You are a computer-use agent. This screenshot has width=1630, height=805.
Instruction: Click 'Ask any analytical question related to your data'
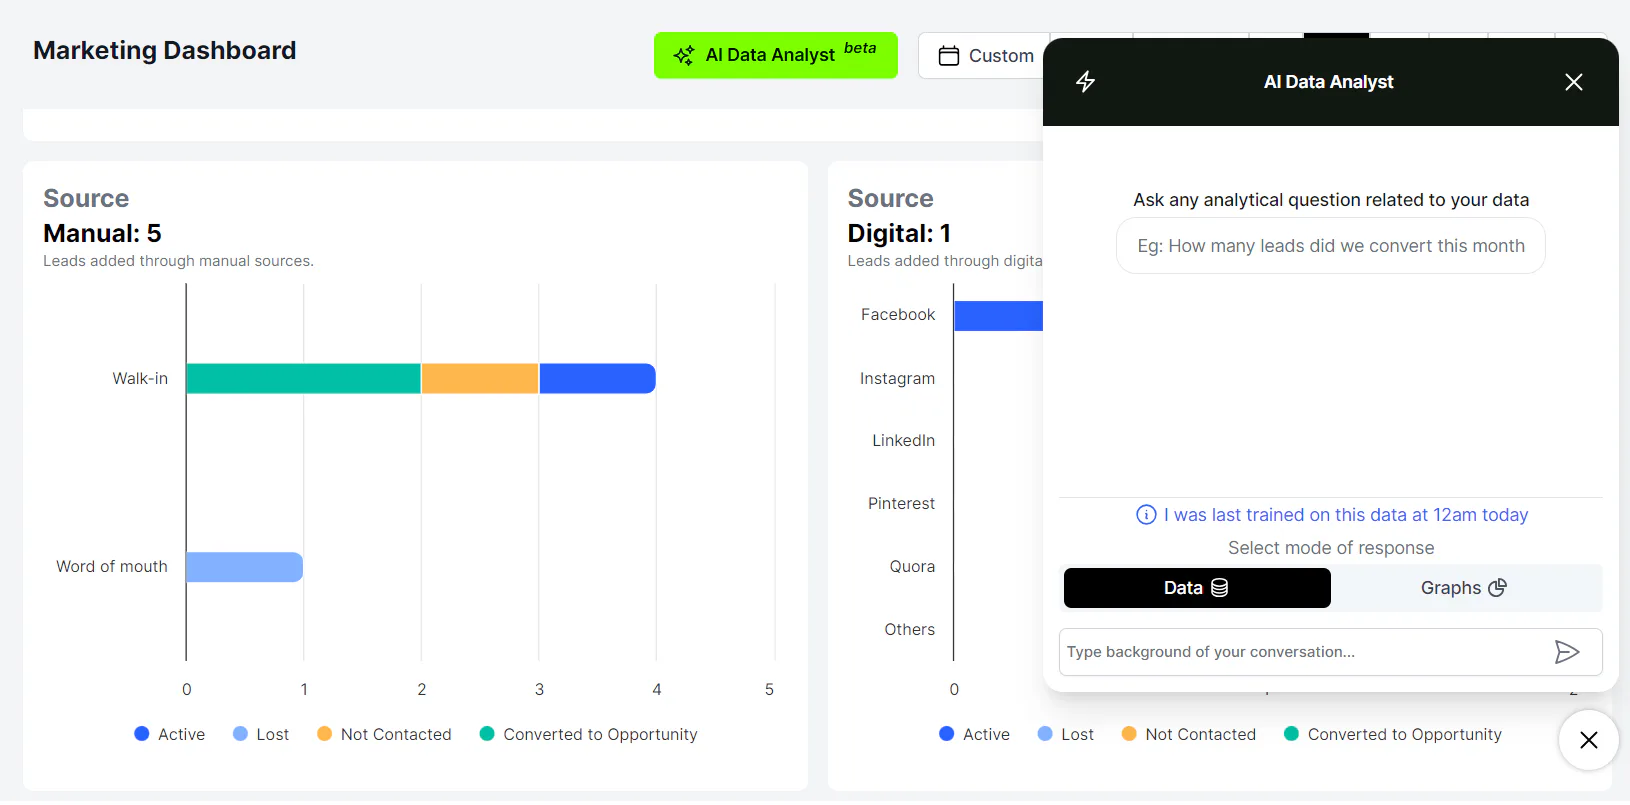tap(1331, 200)
